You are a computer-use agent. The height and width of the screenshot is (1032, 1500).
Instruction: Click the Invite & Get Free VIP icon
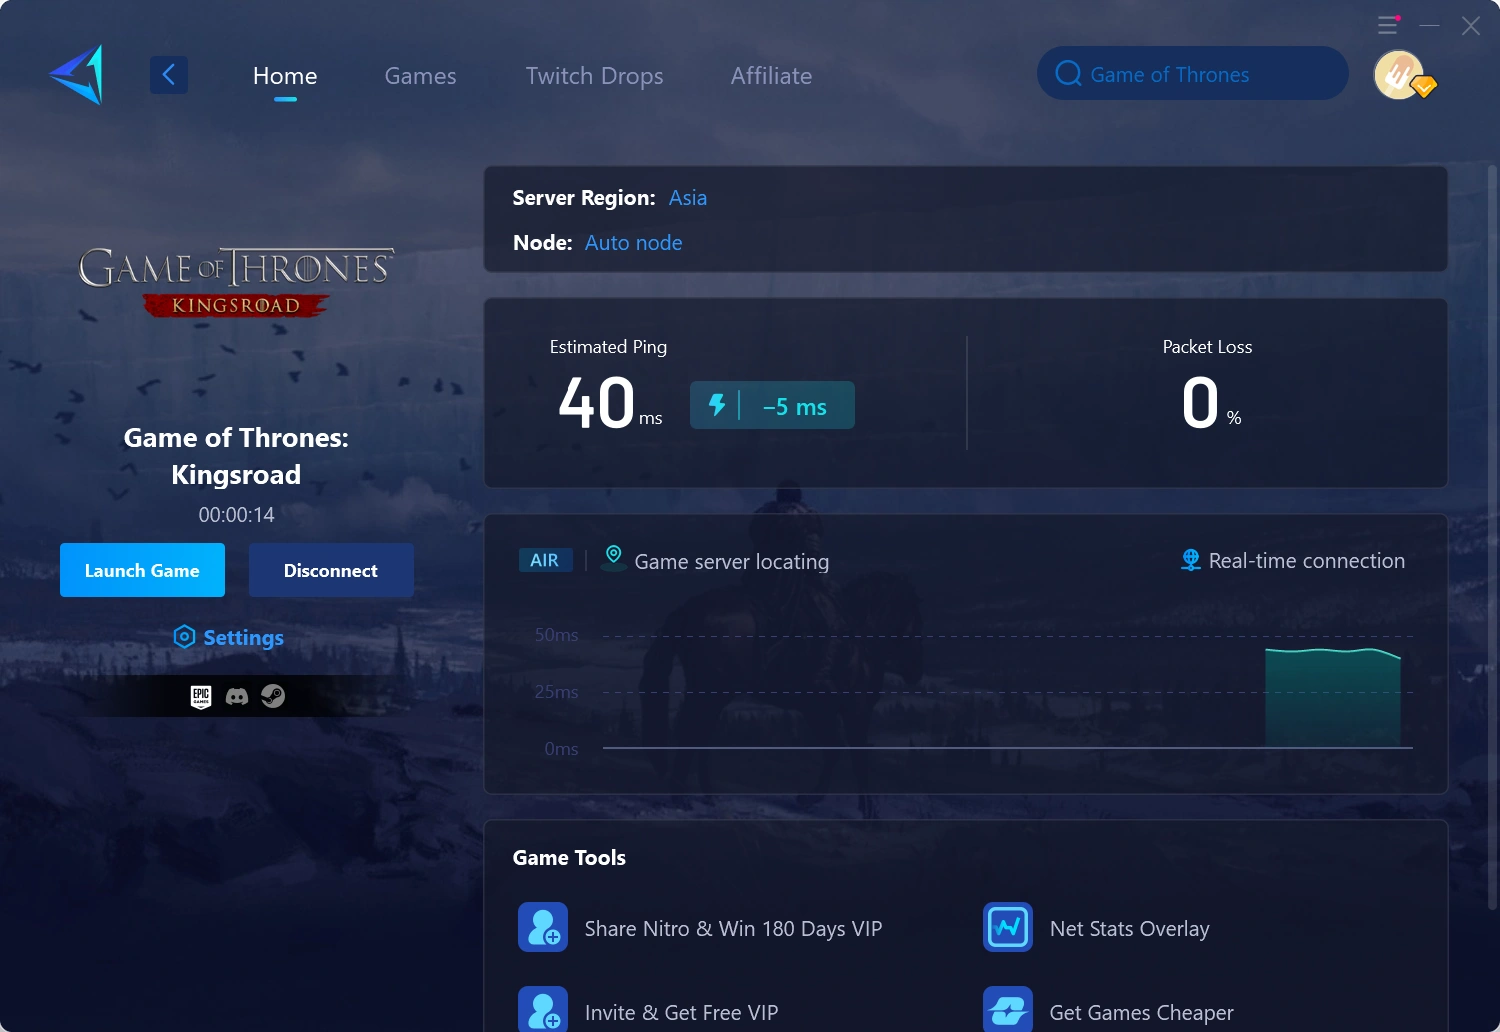click(x=543, y=1009)
